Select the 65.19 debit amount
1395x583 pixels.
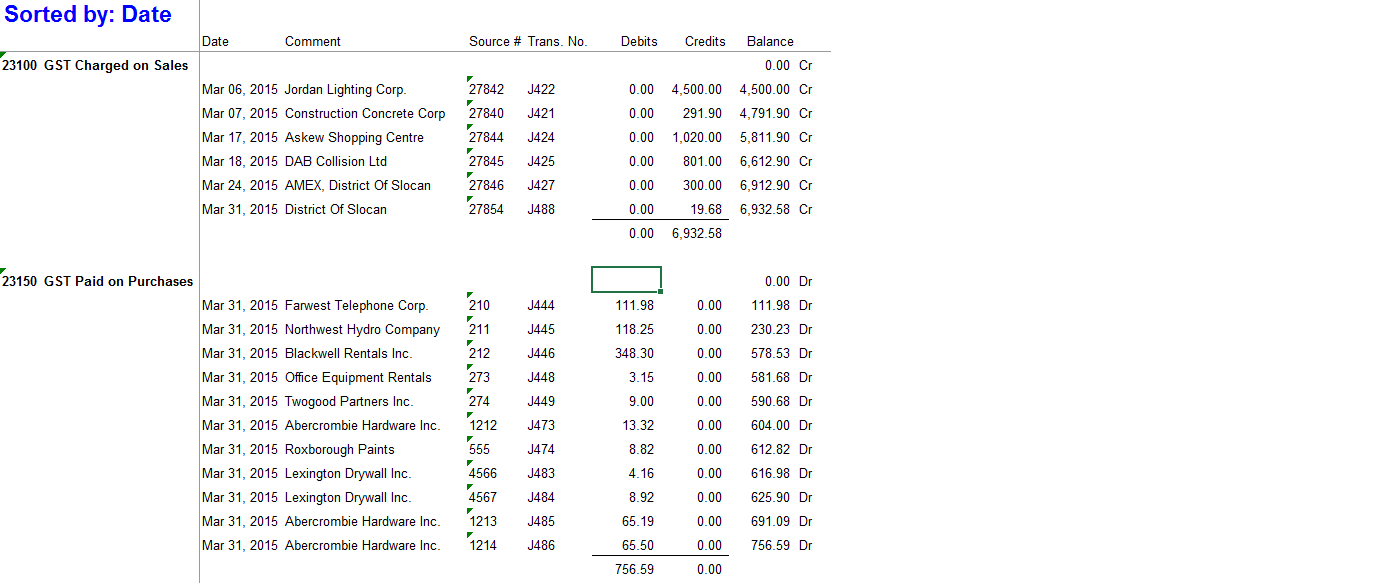coord(638,521)
